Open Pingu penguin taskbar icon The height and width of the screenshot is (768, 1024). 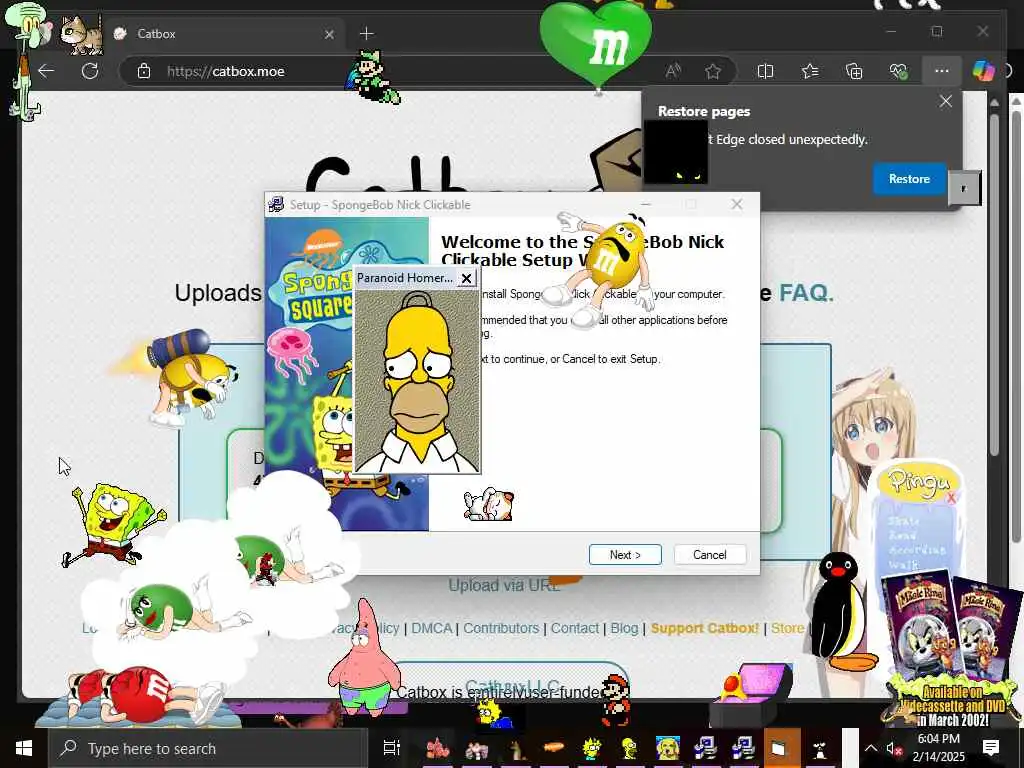[820, 748]
